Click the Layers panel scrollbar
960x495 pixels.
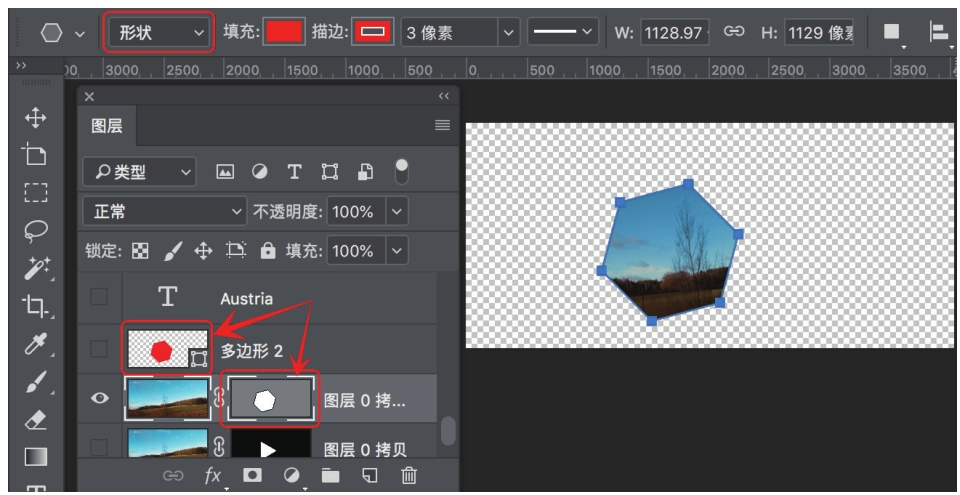click(448, 431)
